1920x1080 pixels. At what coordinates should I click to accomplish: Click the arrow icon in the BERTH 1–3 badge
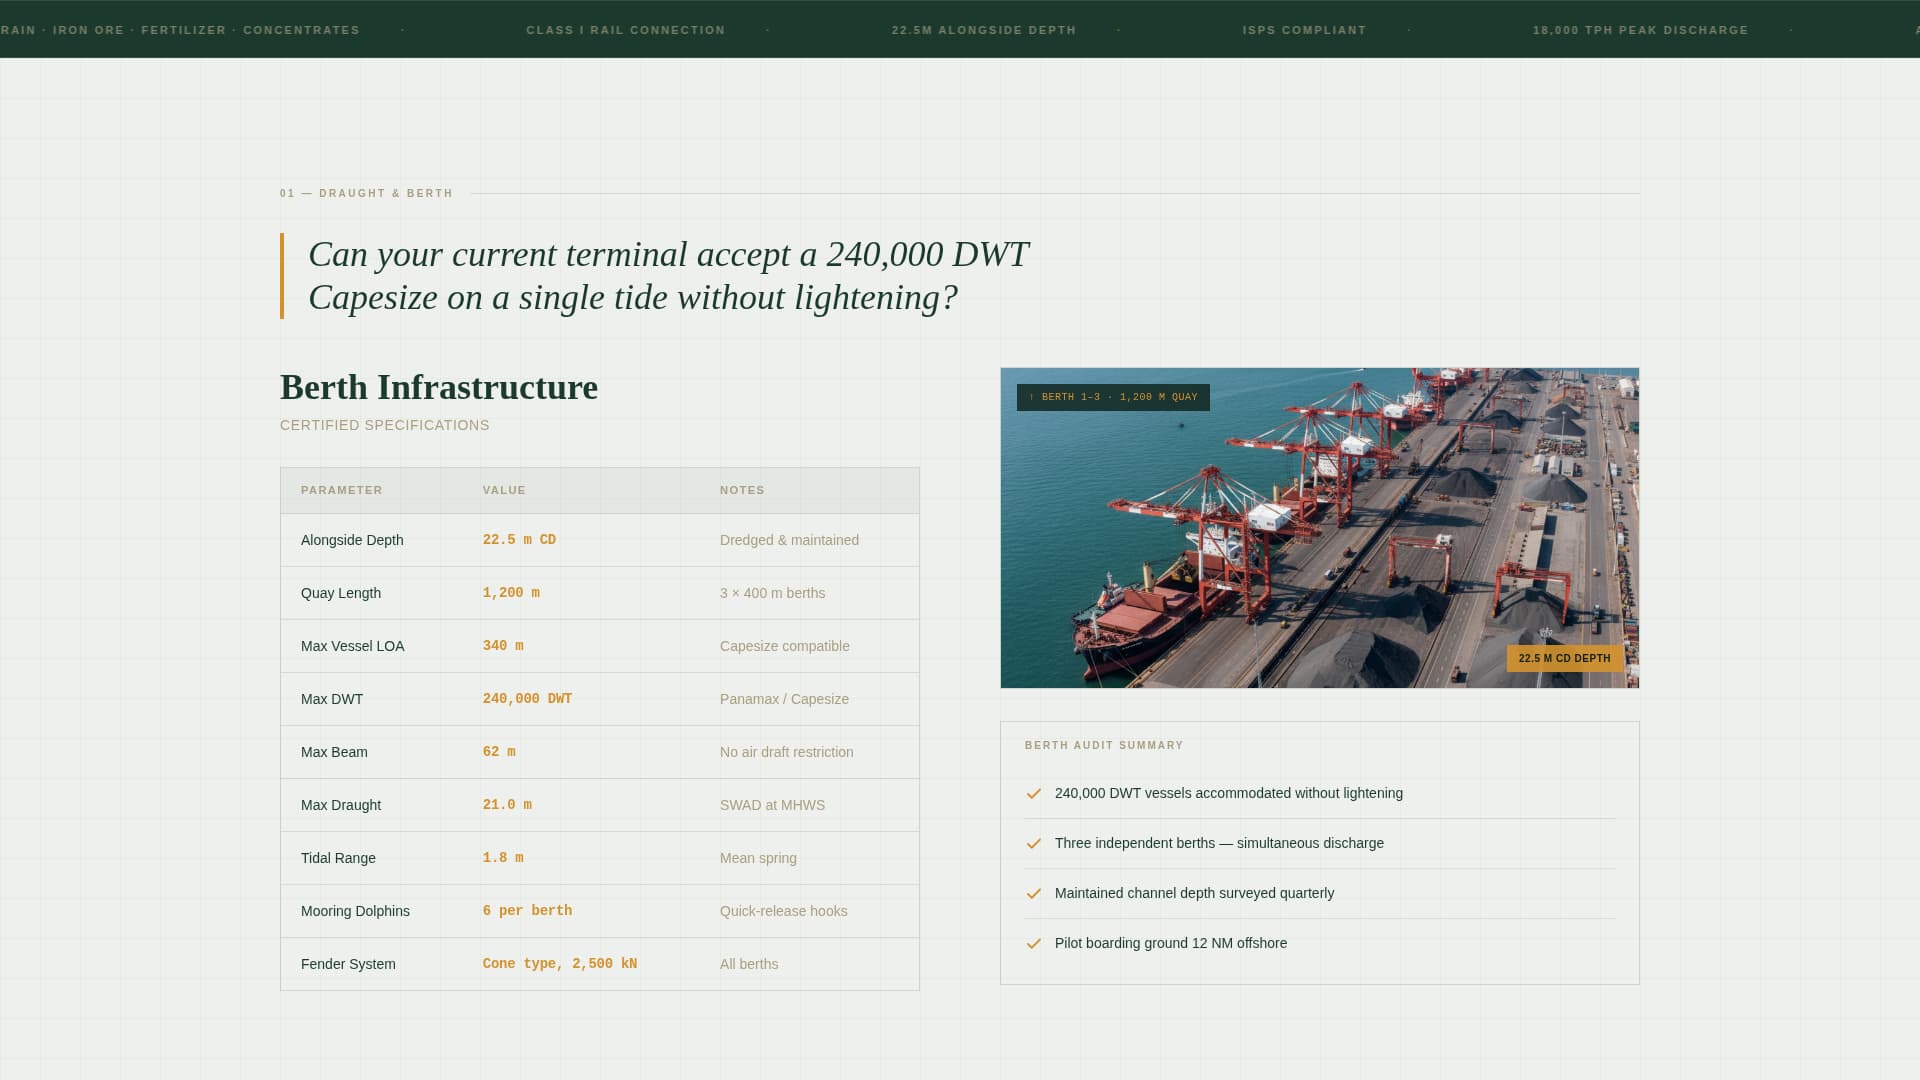(1031, 397)
